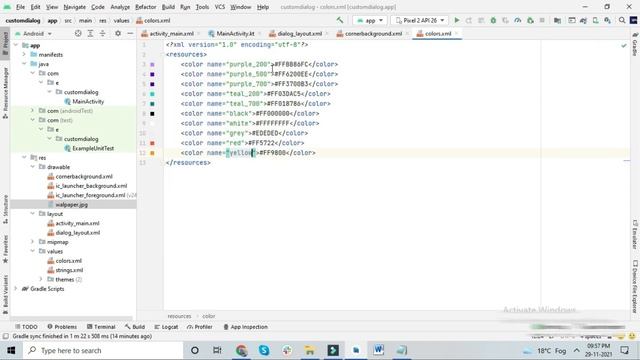Click Attach Debugger to Android Process icon
This screenshot has height=360, width=640.
click(530, 20)
